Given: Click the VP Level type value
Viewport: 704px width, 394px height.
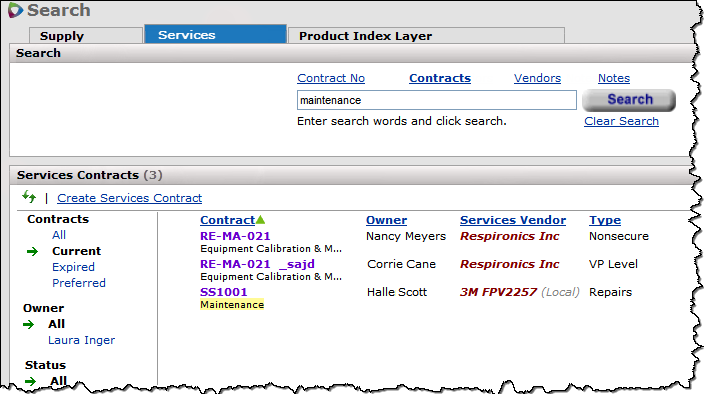Looking at the screenshot, I should point(613,264).
